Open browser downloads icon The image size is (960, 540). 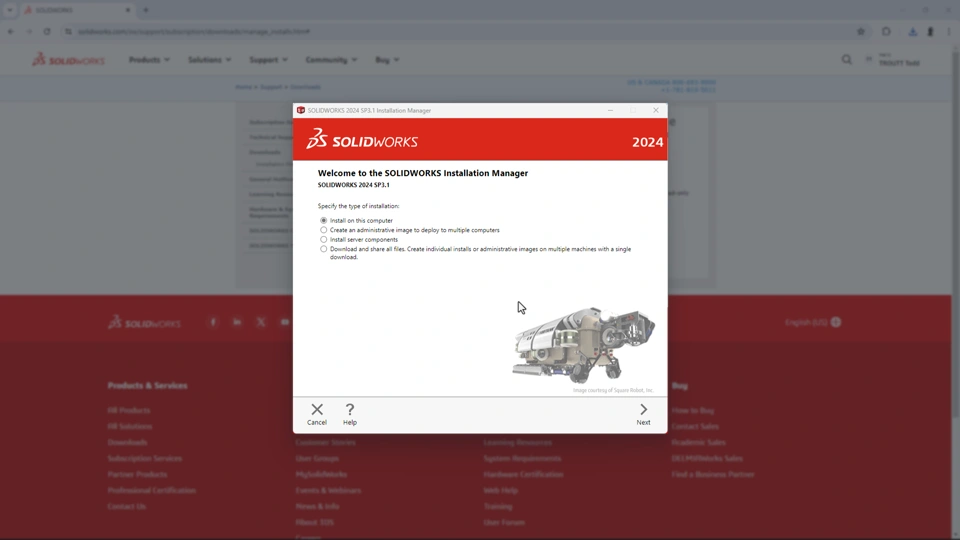click(912, 31)
